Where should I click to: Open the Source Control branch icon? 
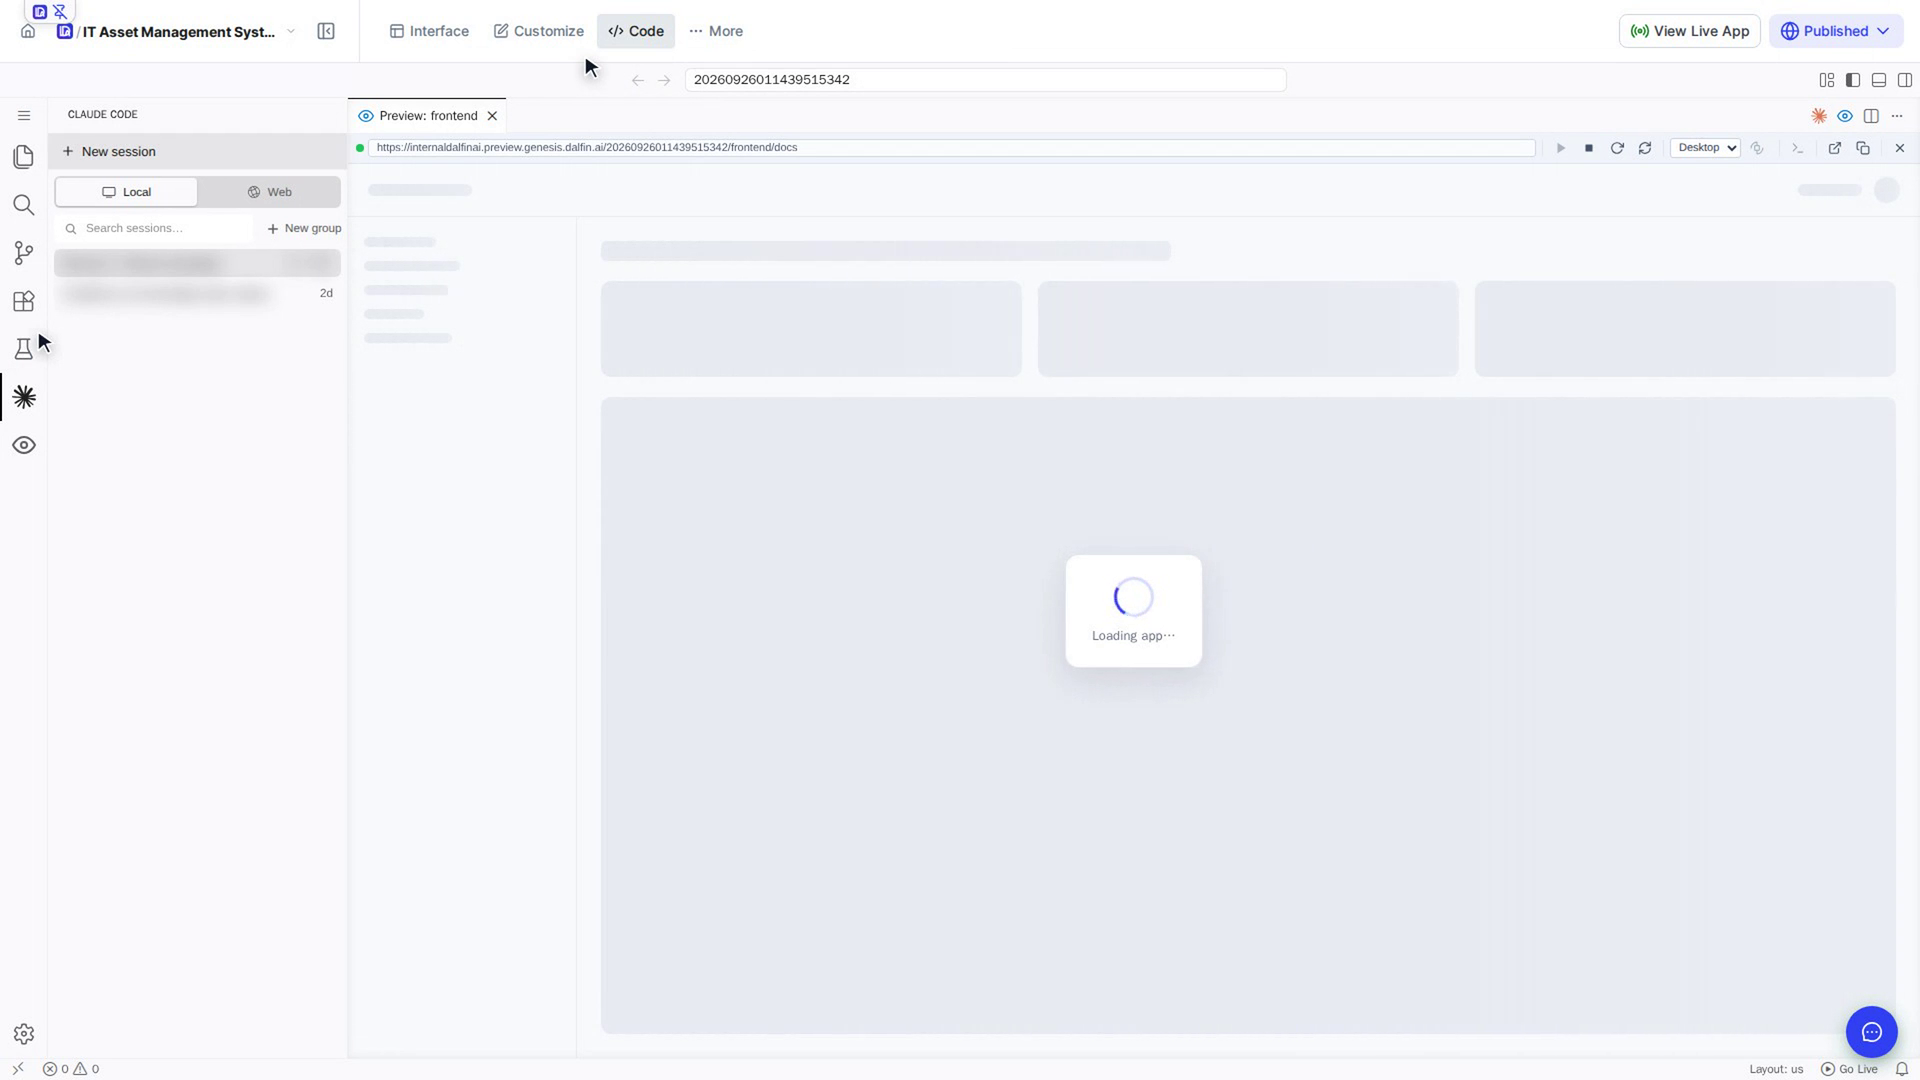coord(24,253)
